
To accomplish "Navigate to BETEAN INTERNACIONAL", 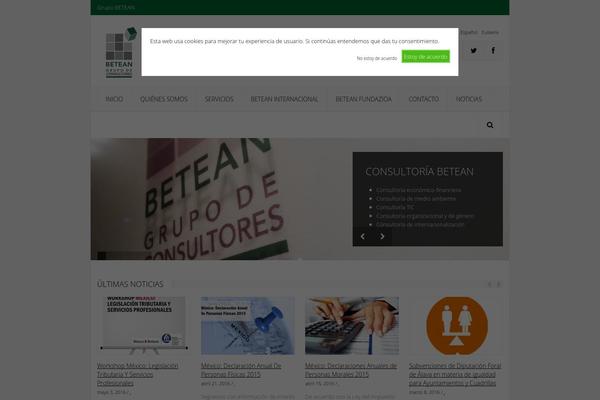I will tap(284, 99).
